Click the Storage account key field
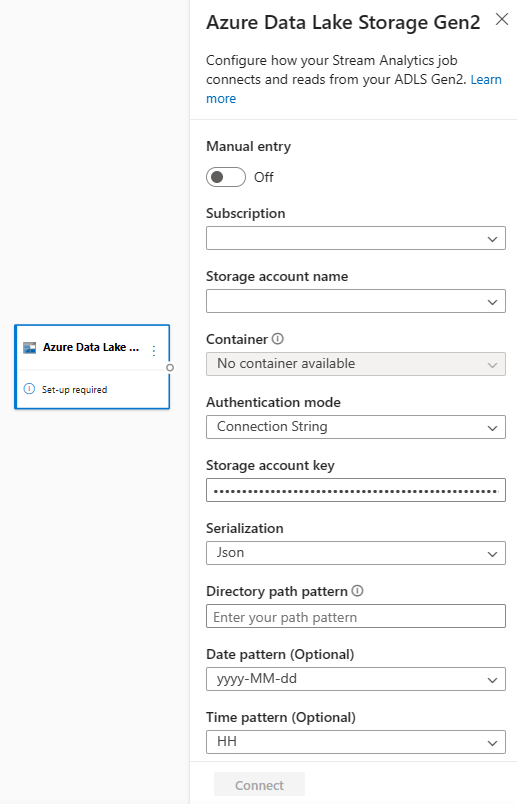The height and width of the screenshot is (804, 517). click(x=356, y=490)
